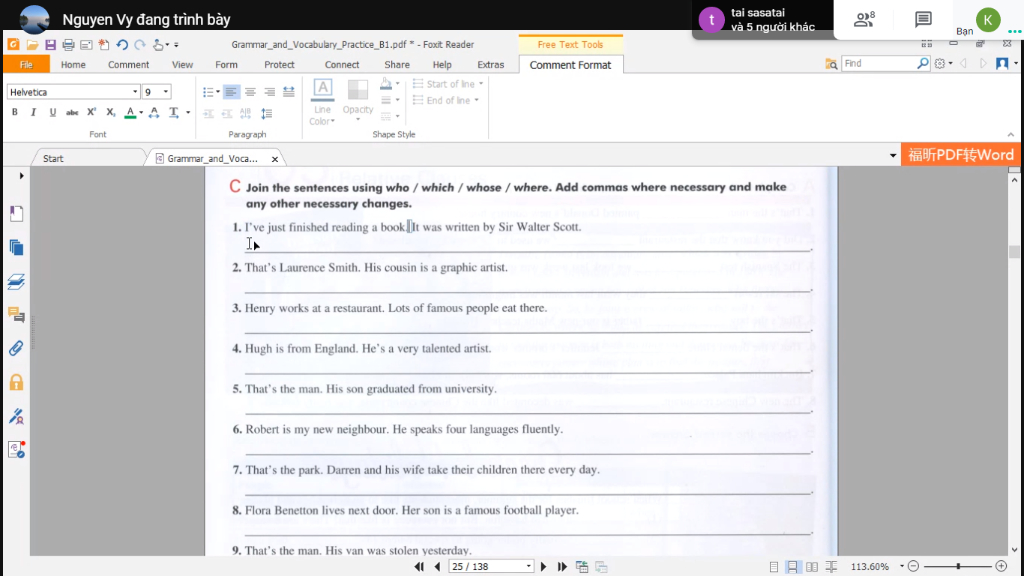Viewport: 1024px width, 576px height.
Task: Redo the last undone action
Action: point(140,44)
